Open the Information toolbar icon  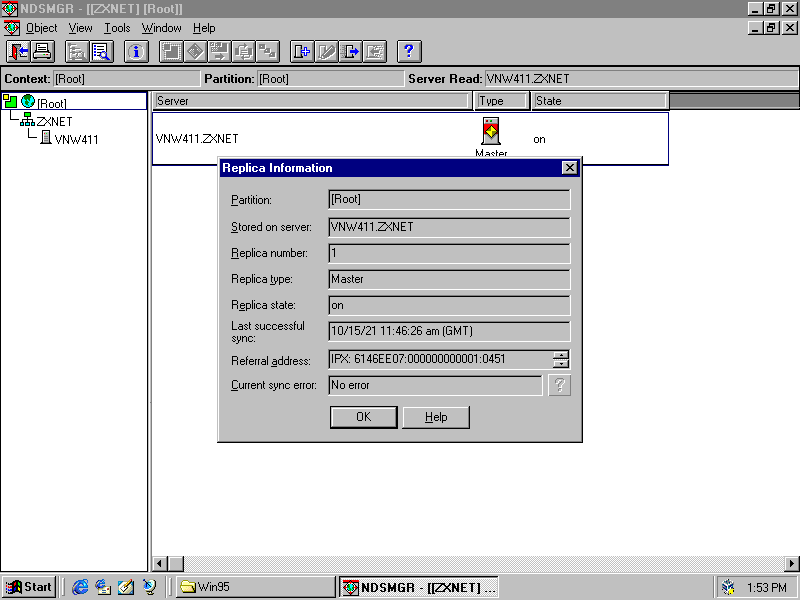[x=136, y=52]
